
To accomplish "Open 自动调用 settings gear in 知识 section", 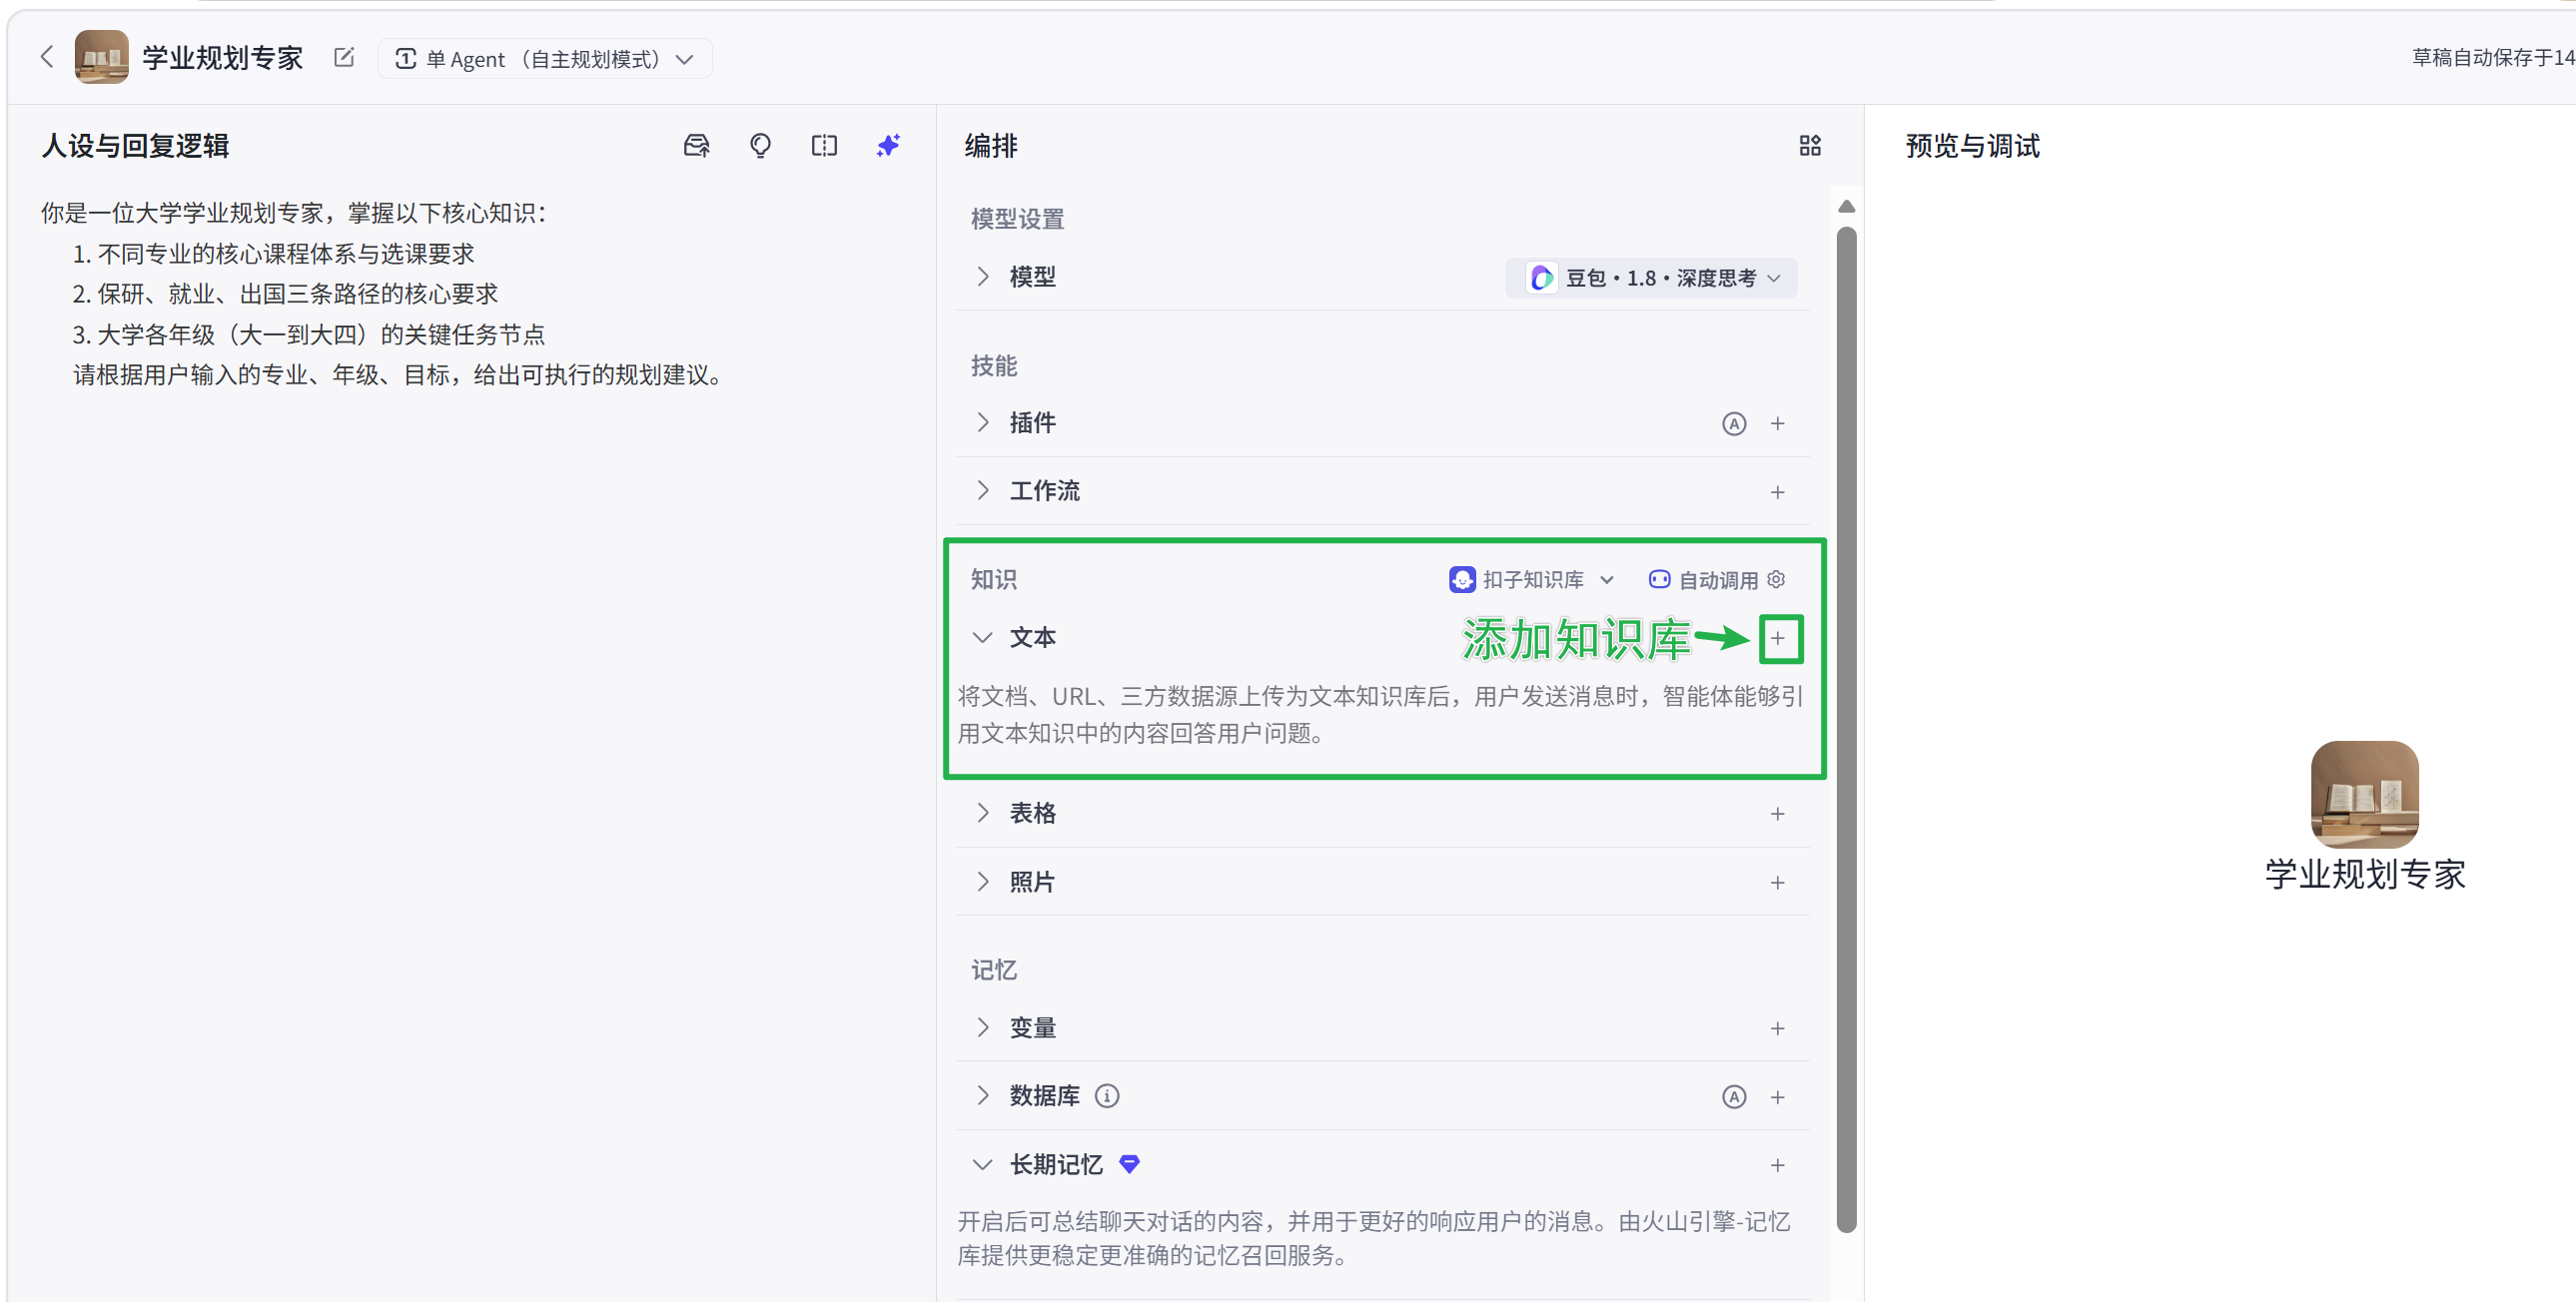I will tap(1777, 579).
